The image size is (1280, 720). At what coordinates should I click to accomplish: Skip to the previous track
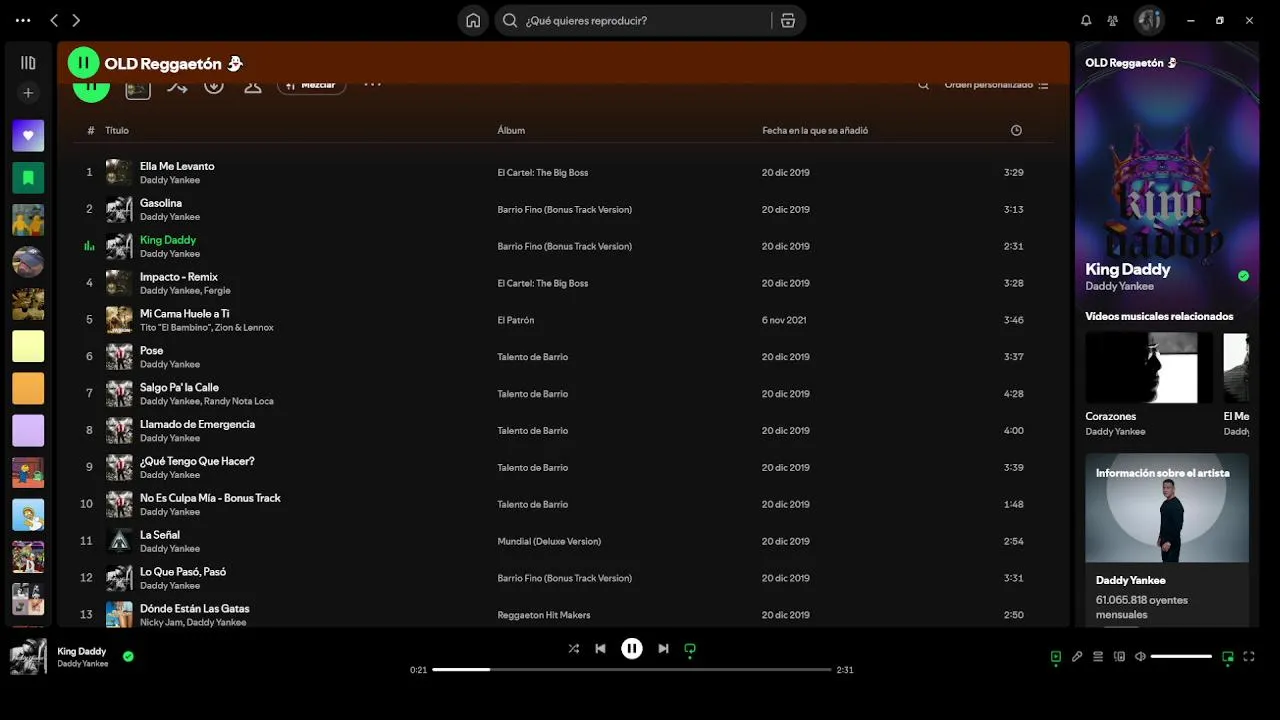(x=600, y=649)
